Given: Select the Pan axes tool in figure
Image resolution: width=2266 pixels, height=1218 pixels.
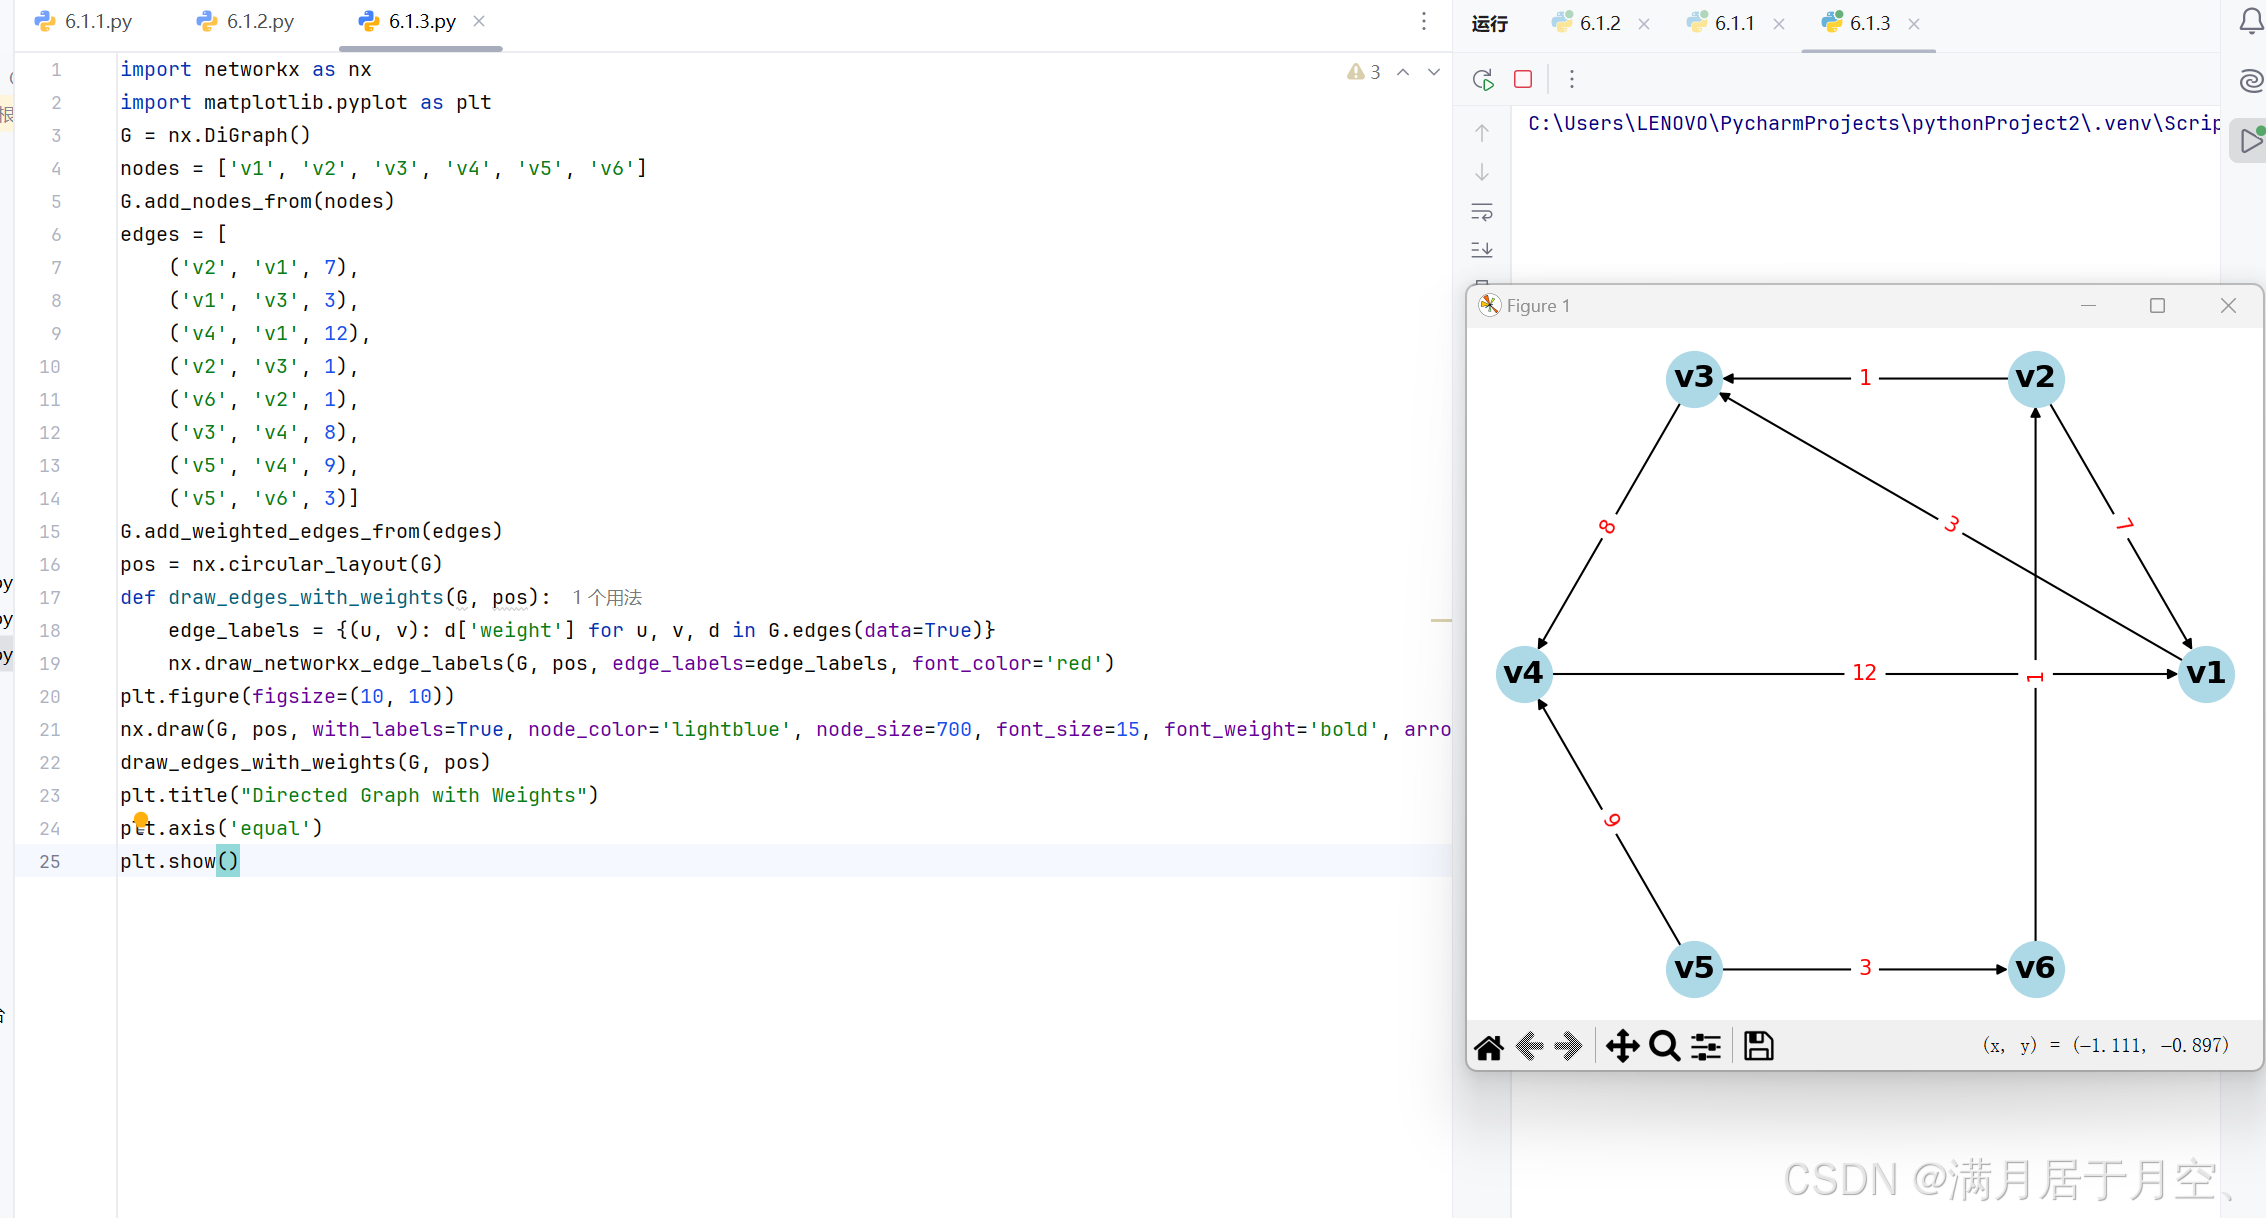Looking at the screenshot, I should pos(1621,1046).
